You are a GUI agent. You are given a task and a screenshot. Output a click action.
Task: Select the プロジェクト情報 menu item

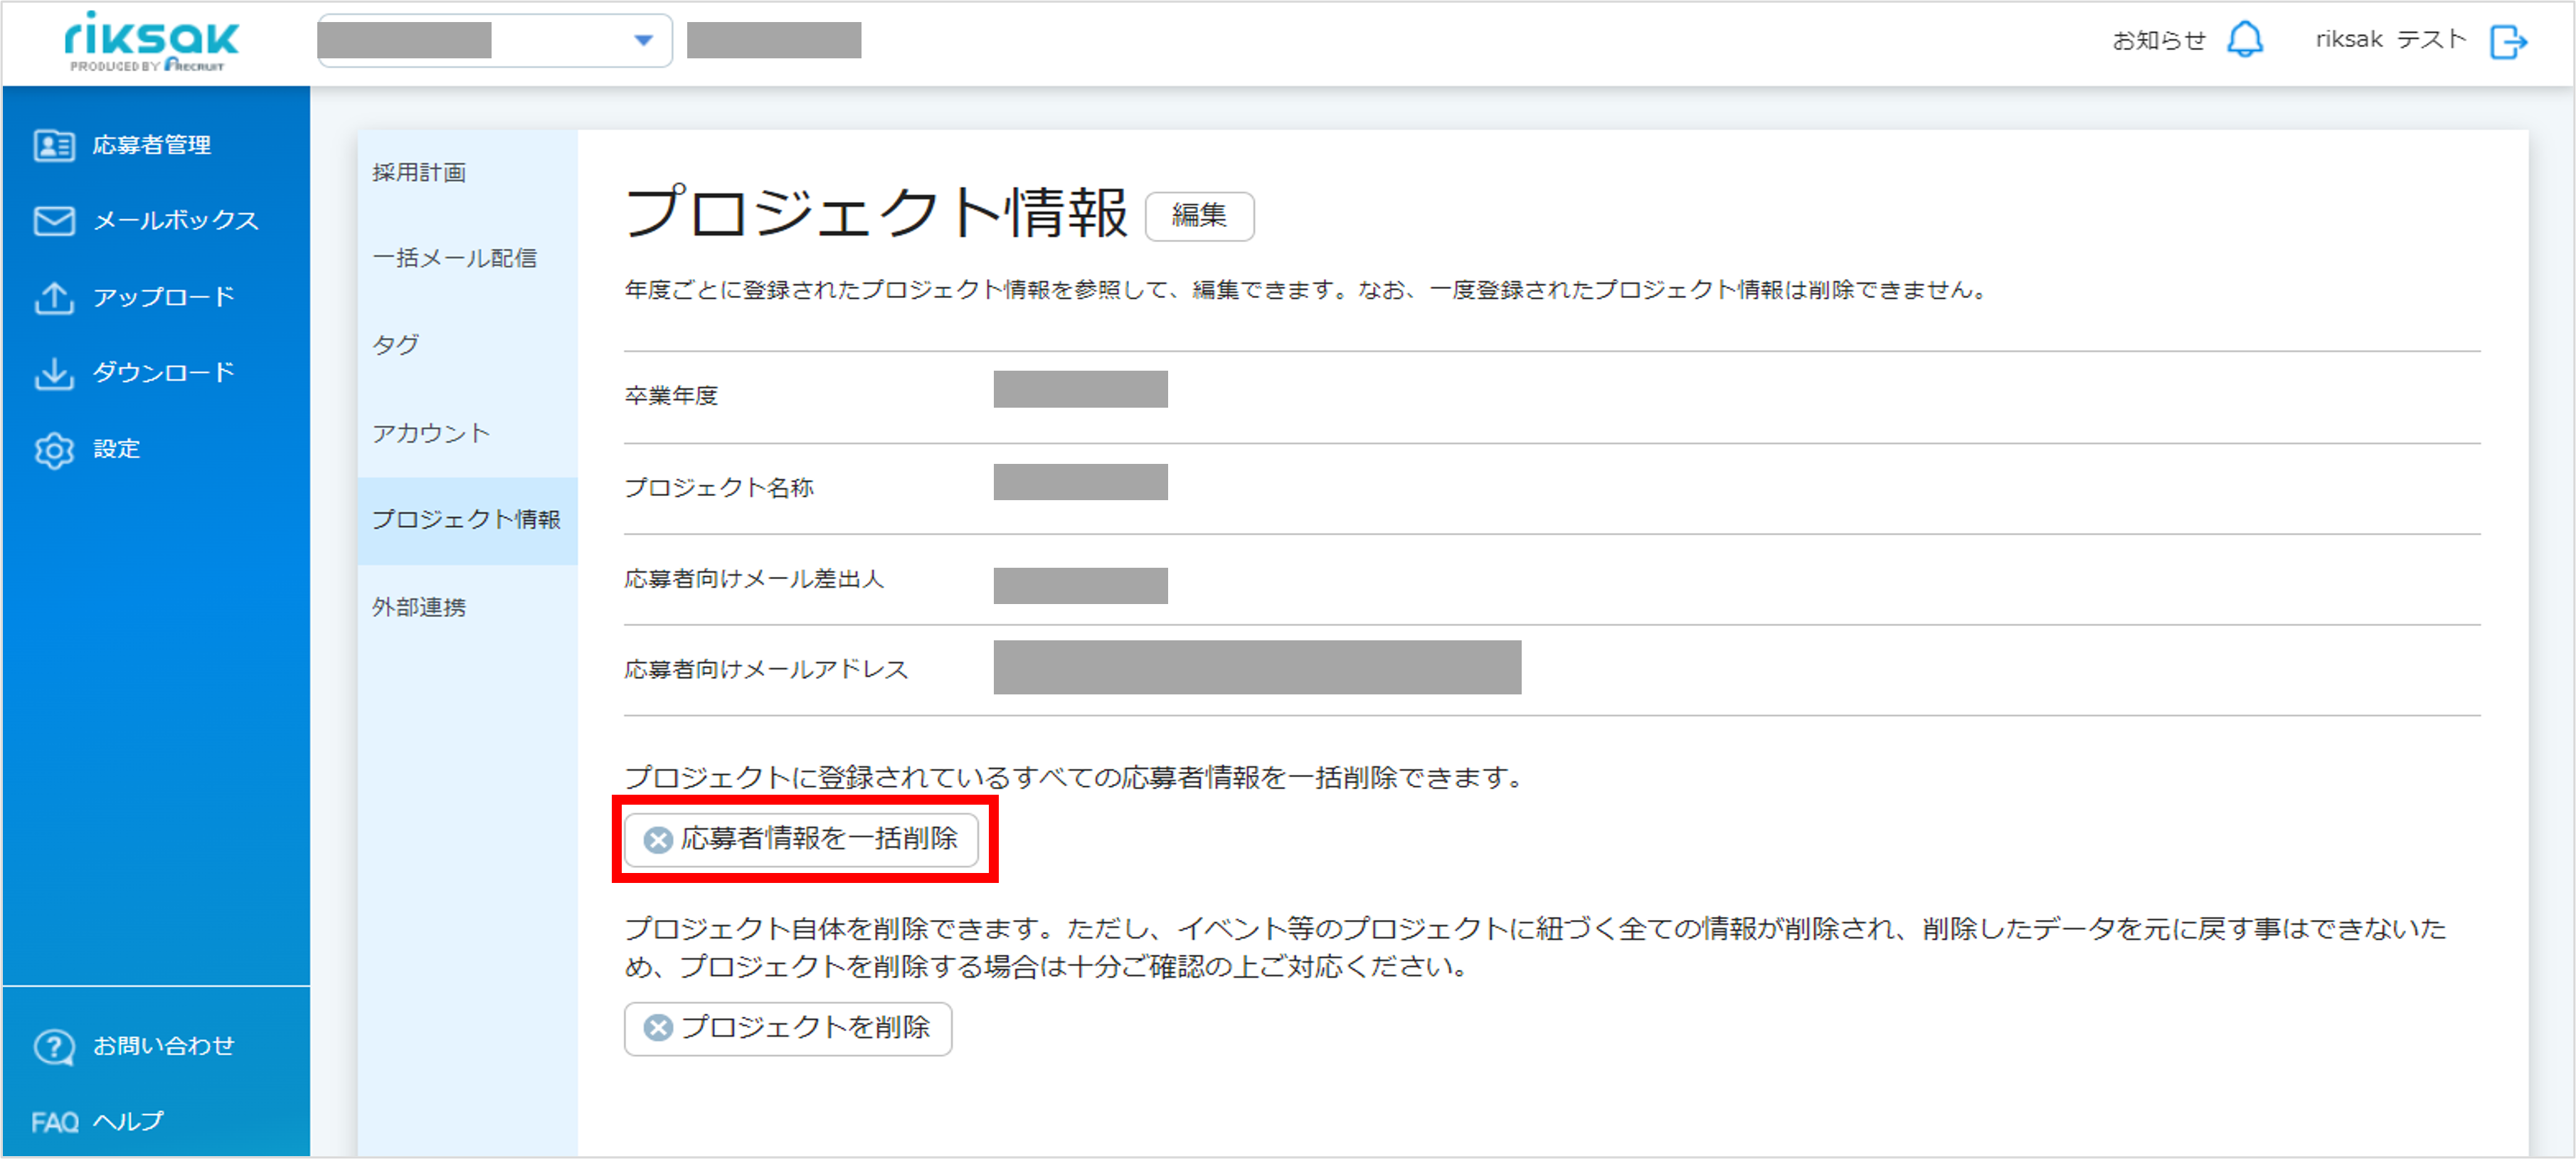(467, 520)
